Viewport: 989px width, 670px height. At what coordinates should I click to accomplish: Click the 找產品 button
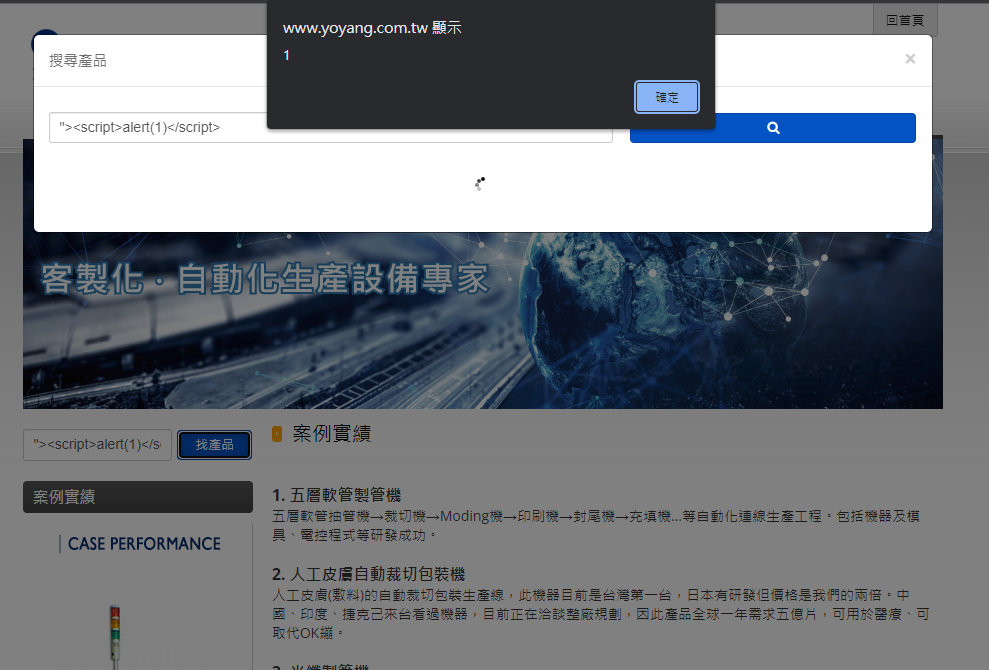(x=214, y=445)
